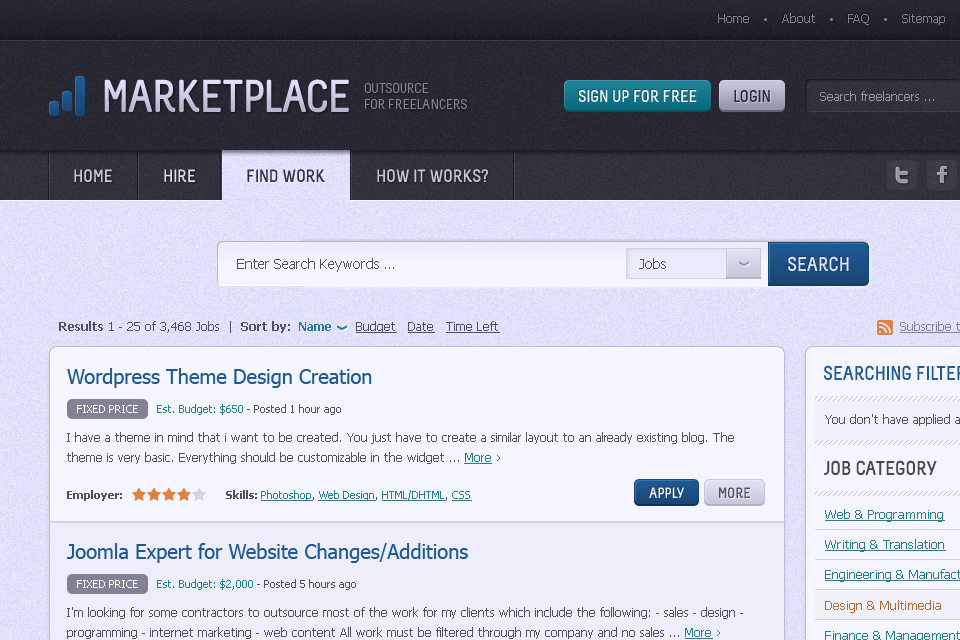This screenshot has width=960, height=640.
Task: Open the FAQ page
Action: tap(857, 18)
